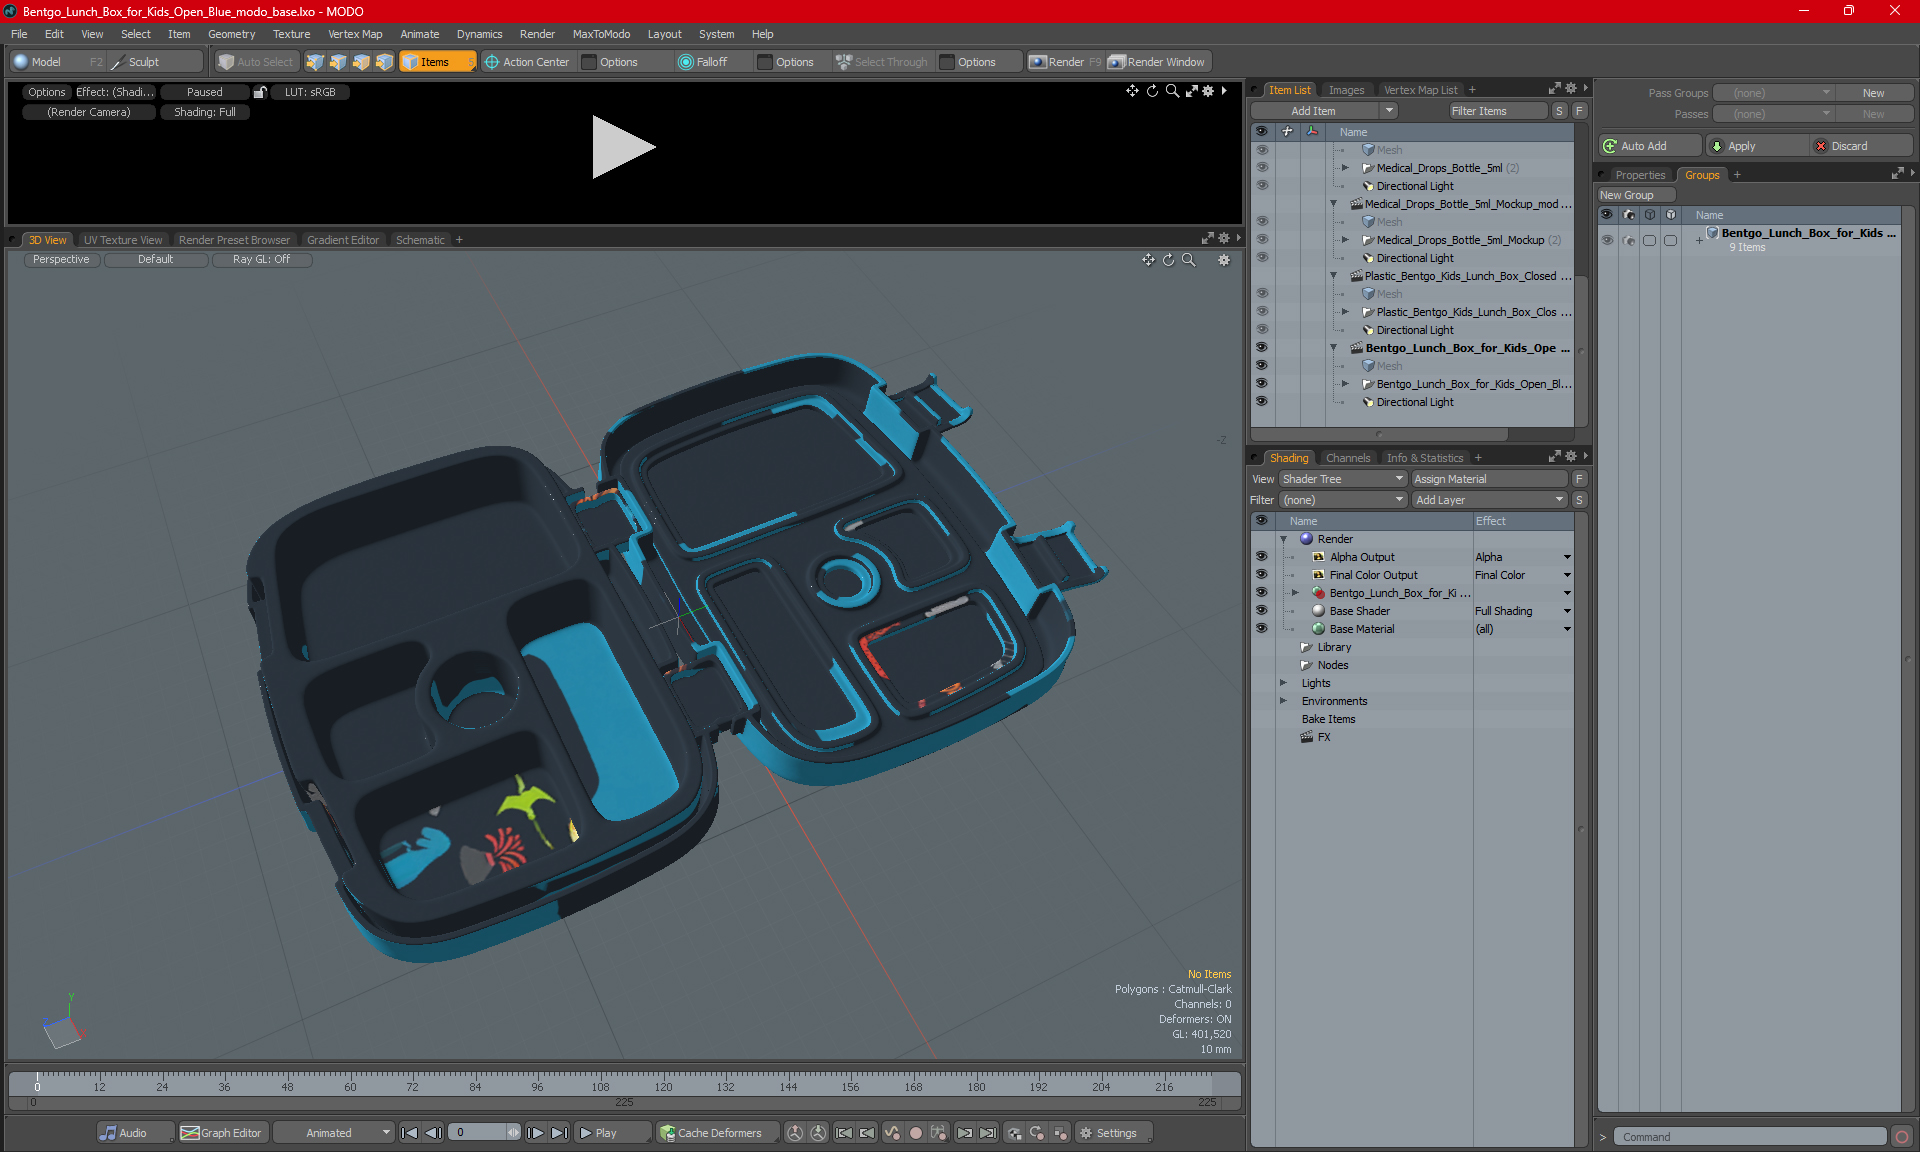Image resolution: width=1920 pixels, height=1152 pixels.
Task: Toggle visibility of Base Shader
Action: [x=1261, y=611]
